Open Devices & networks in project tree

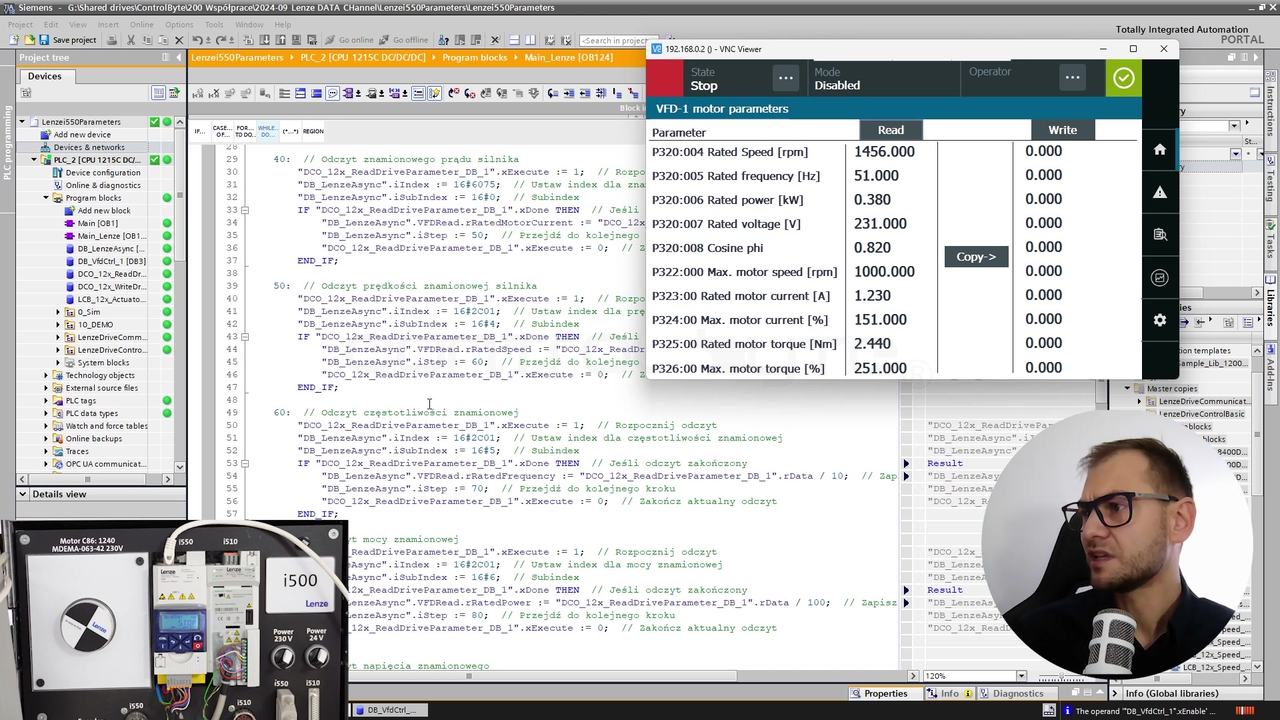pyautogui.click(x=89, y=147)
